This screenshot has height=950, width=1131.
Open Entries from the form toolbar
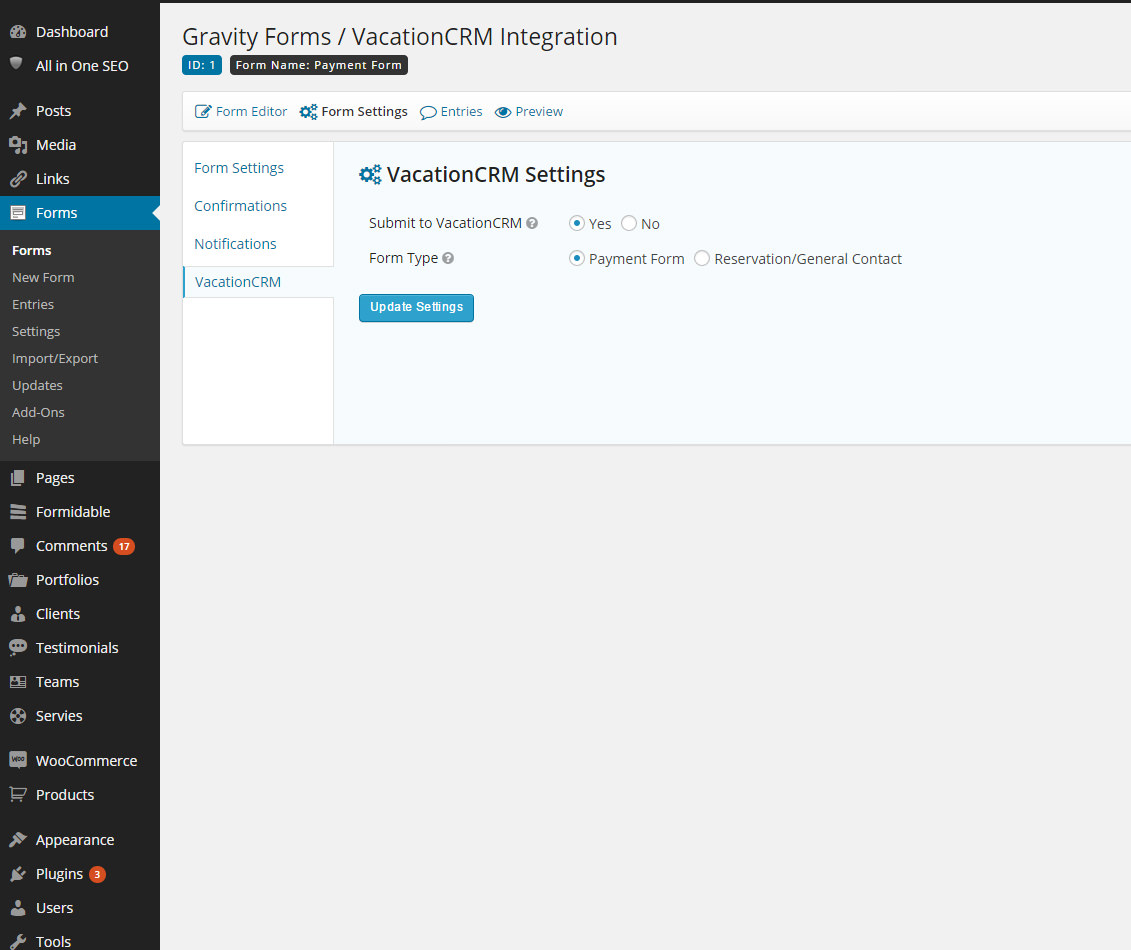point(461,112)
